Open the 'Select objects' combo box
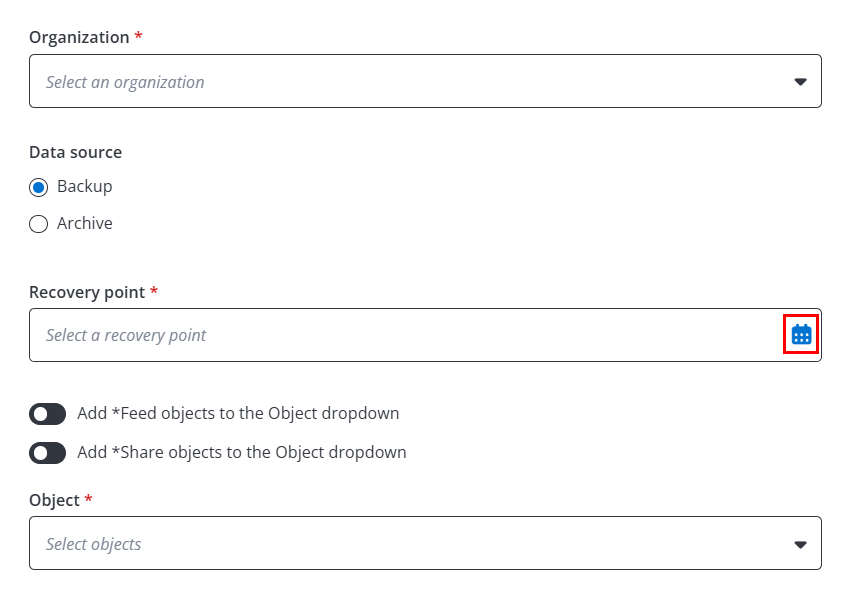852x590 pixels. (400, 544)
